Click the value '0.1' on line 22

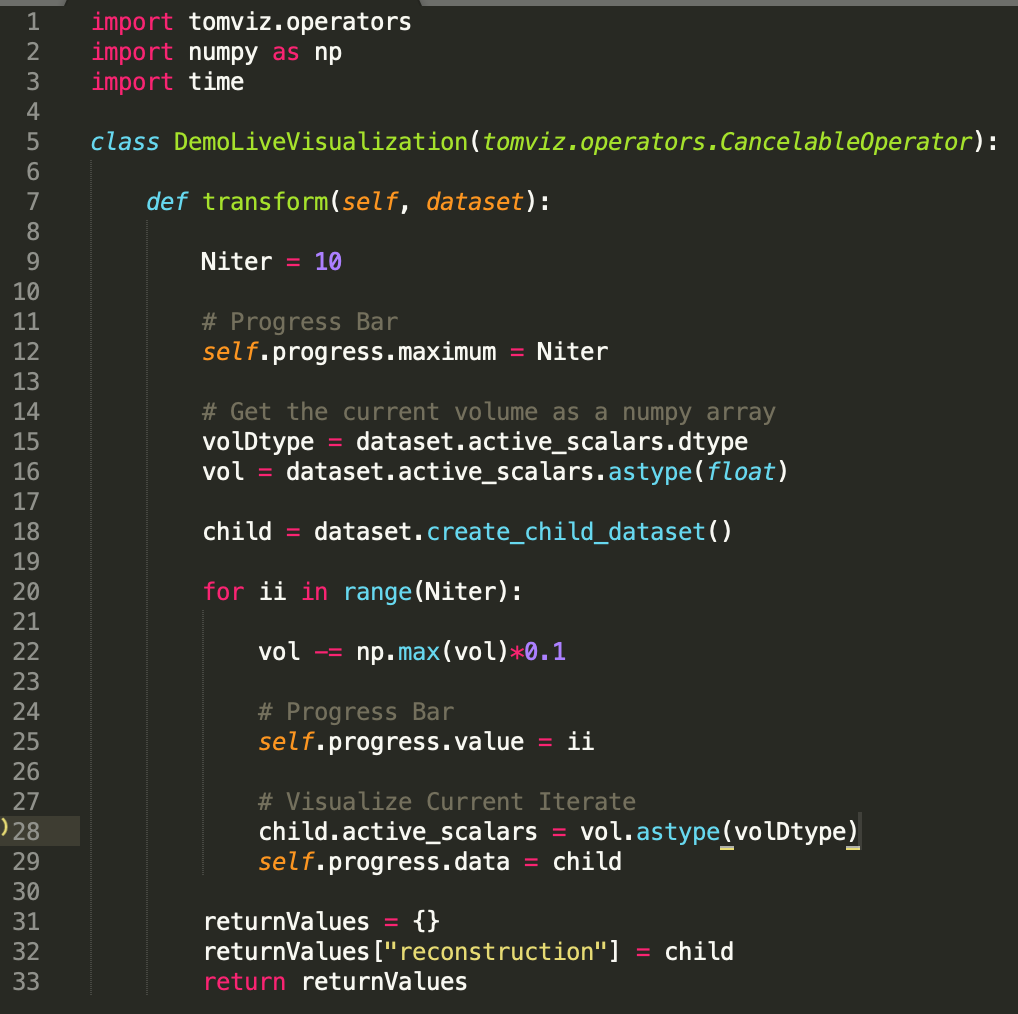tap(545, 652)
